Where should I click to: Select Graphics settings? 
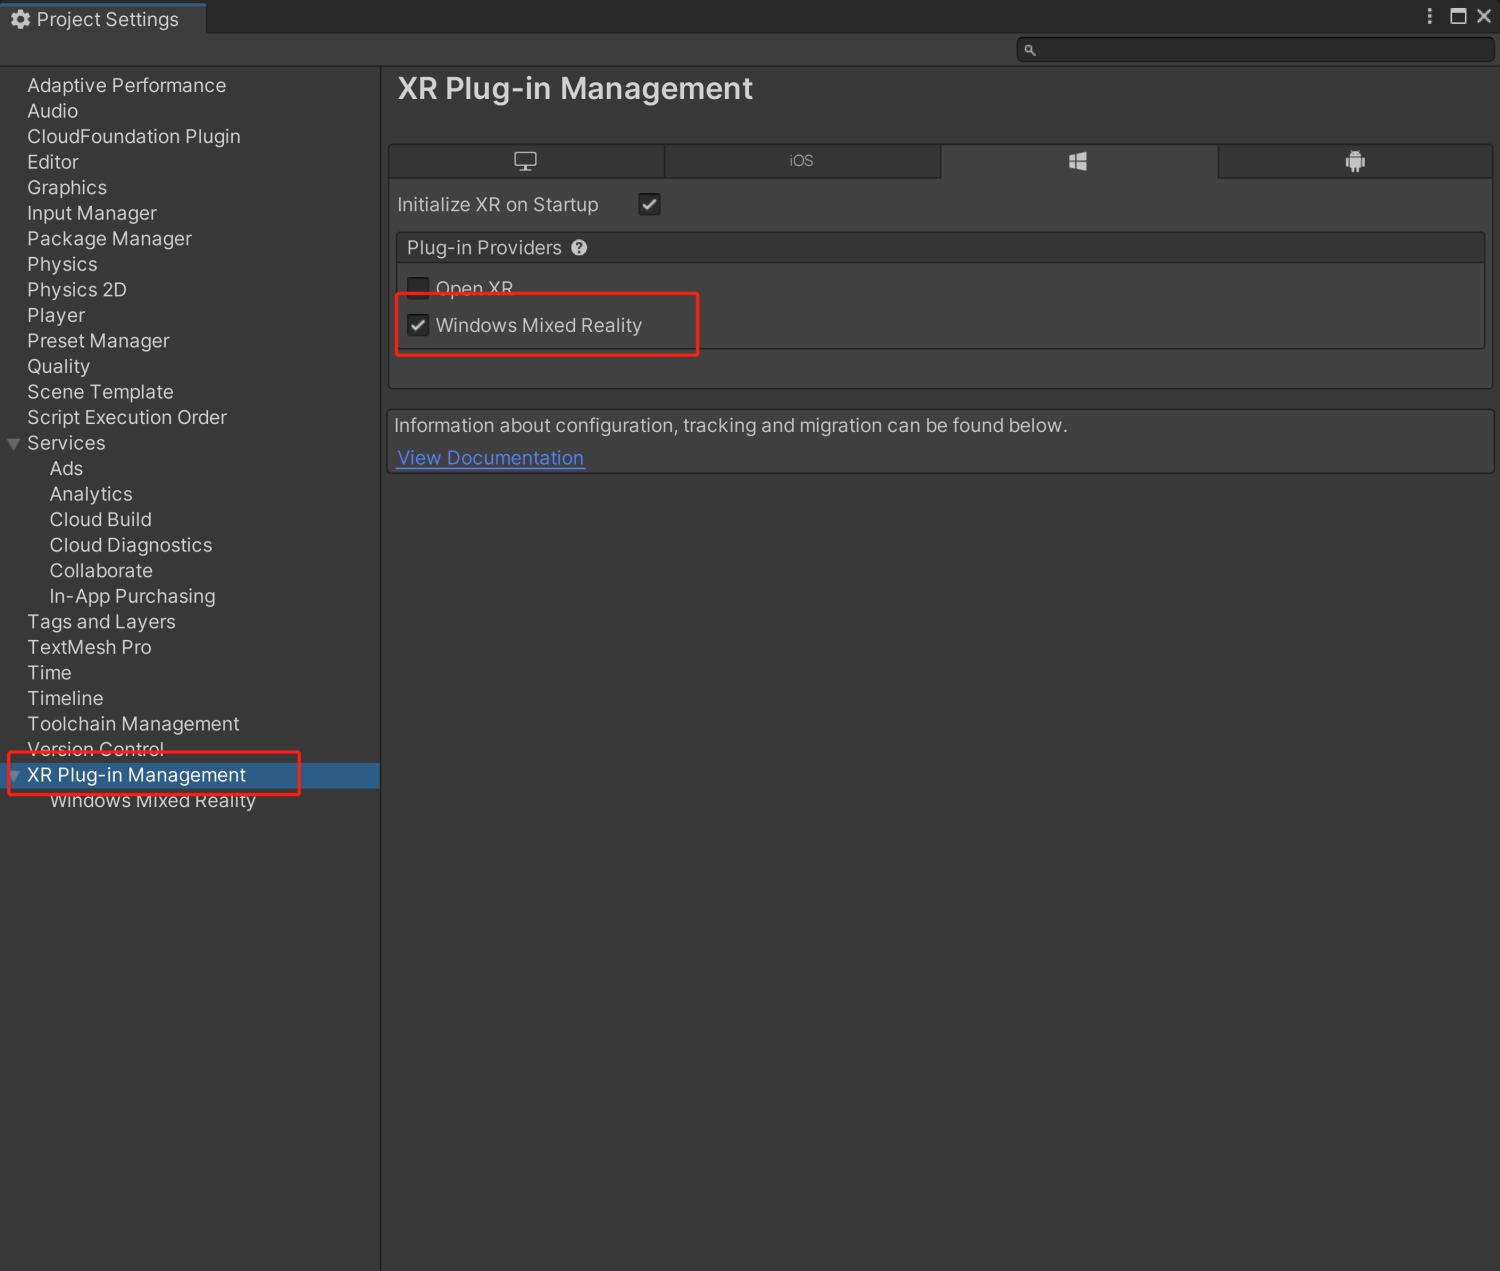click(x=67, y=188)
